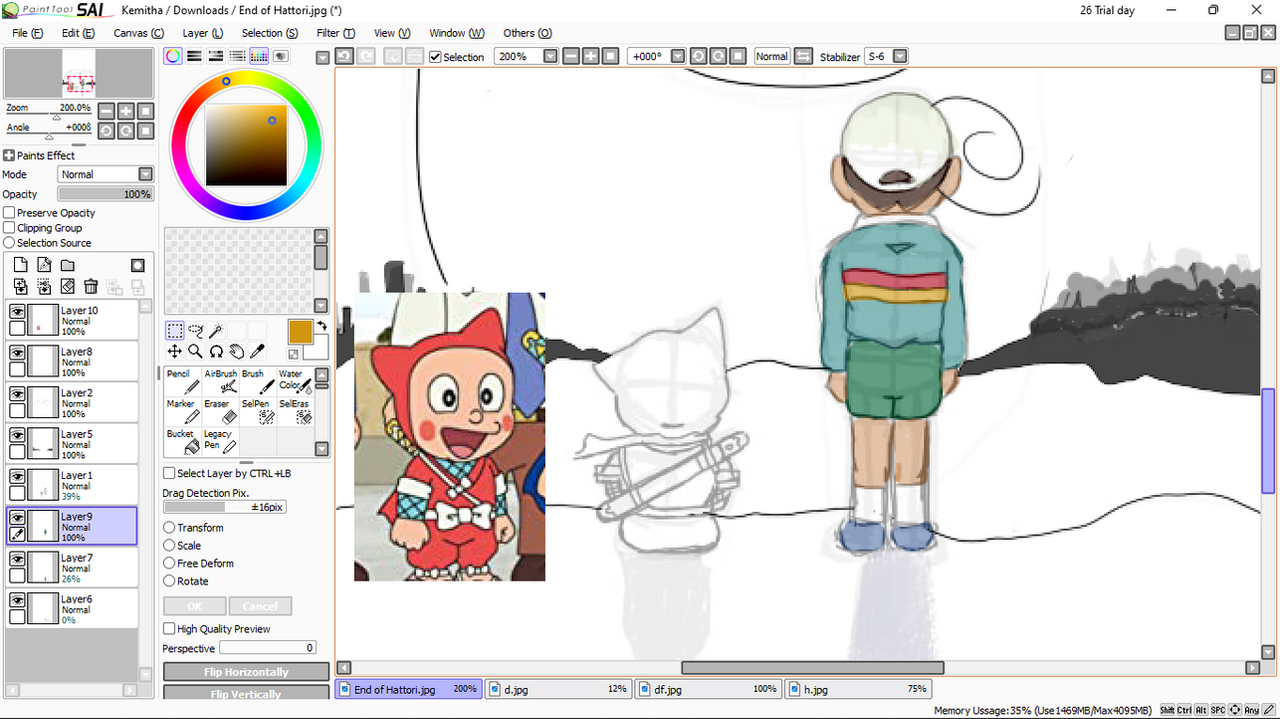This screenshot has height=719, width=1280.
Task: Switch to the df.jpg document tab
Action: point(708,689)
